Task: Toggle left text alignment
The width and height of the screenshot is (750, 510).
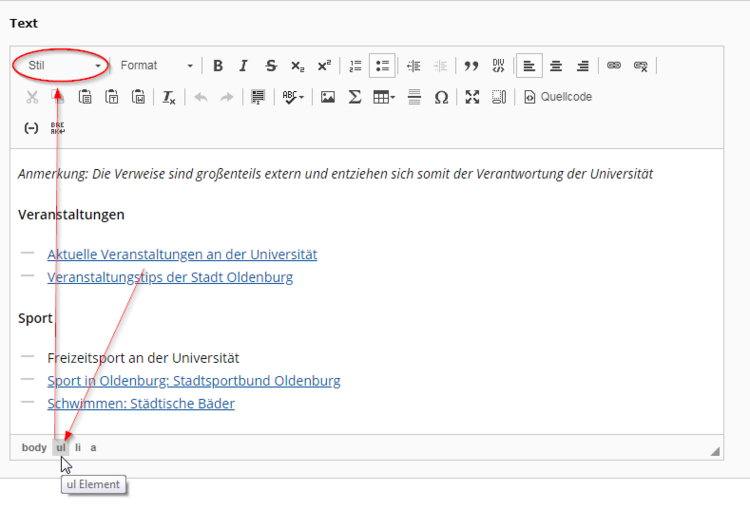Action: click(x=529, y=66)
